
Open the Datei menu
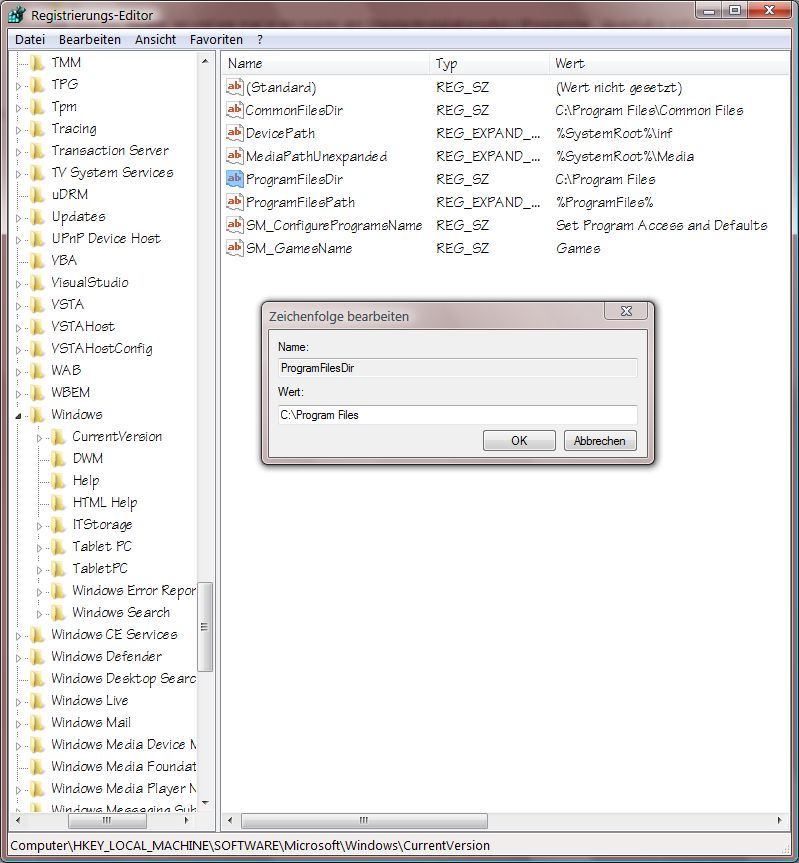pos(30,40)
